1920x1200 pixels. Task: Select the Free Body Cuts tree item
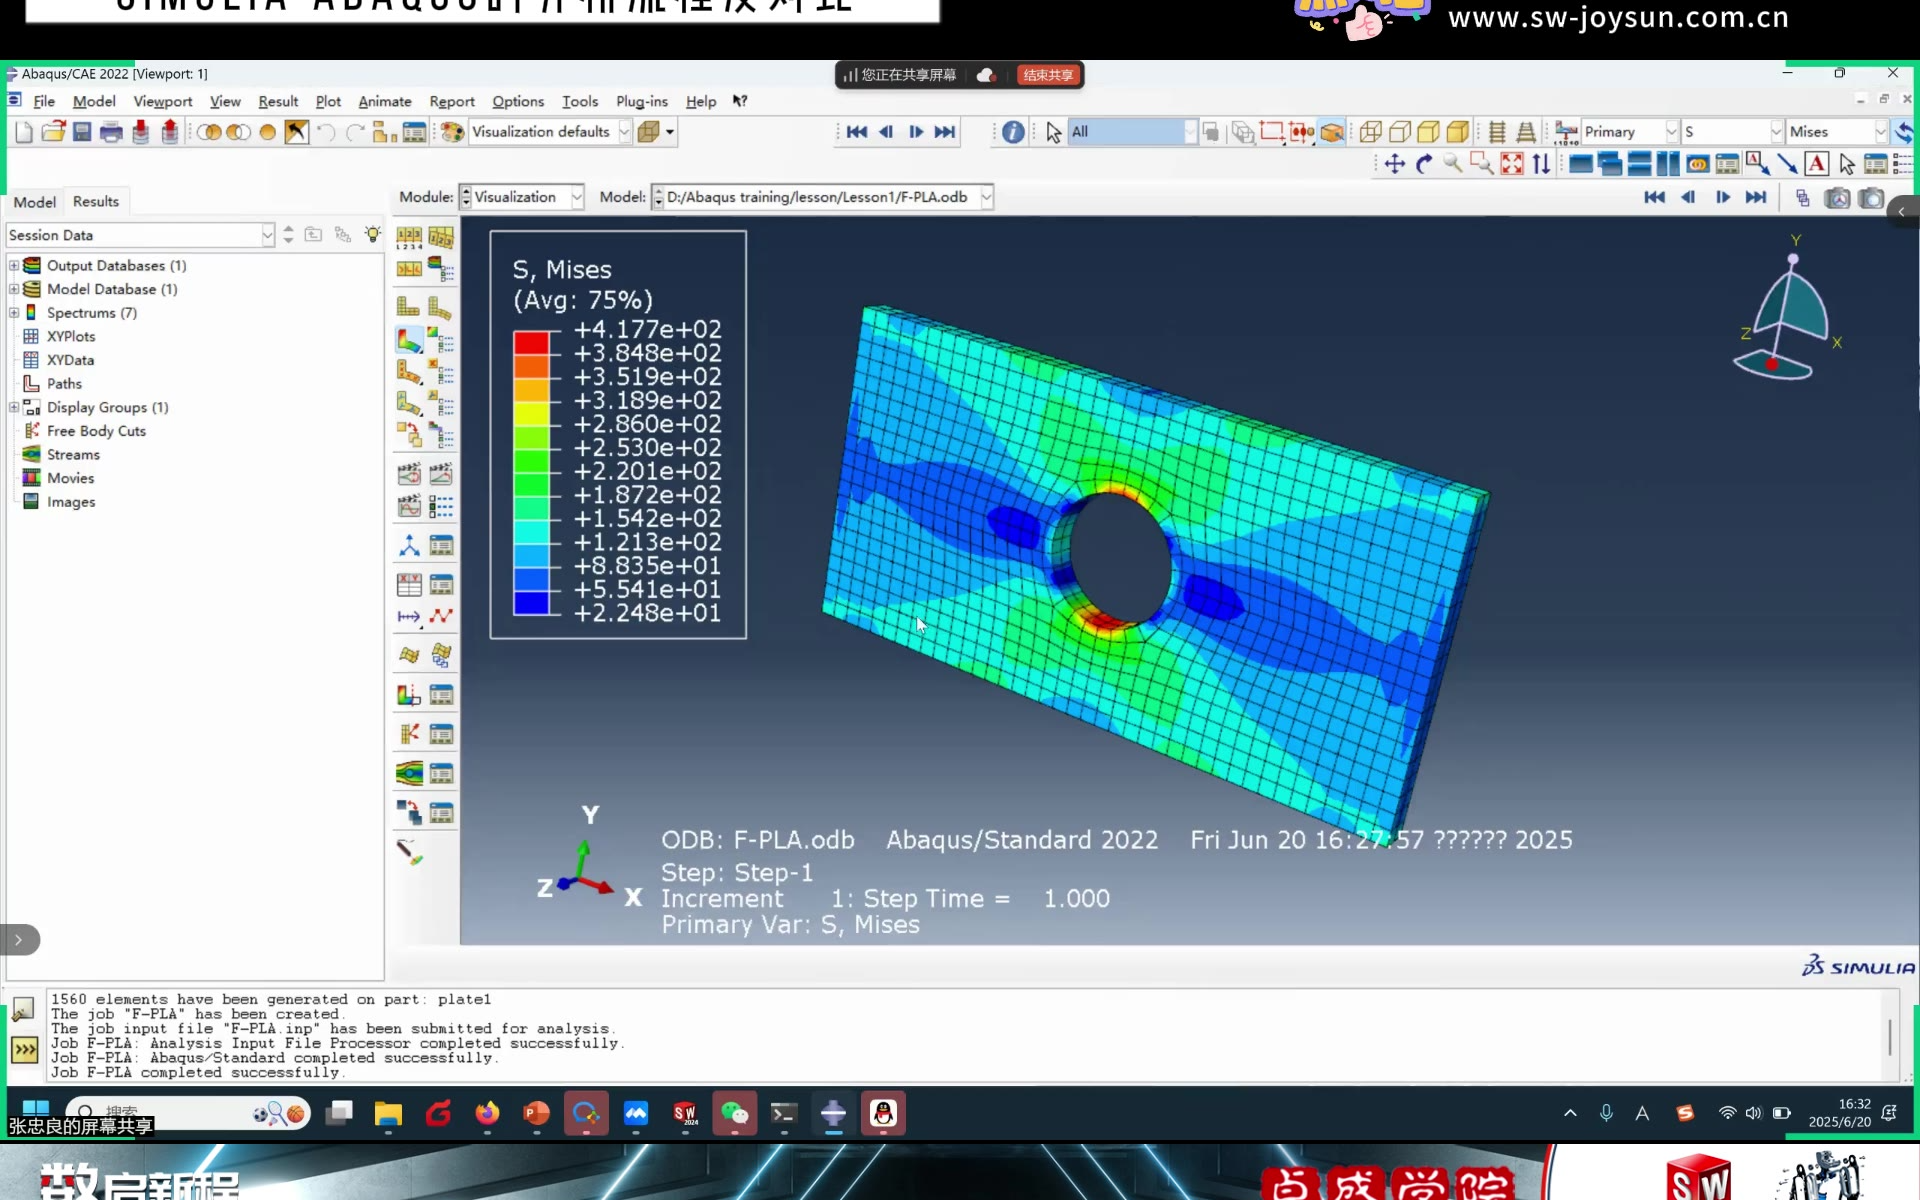click(96, 431)
